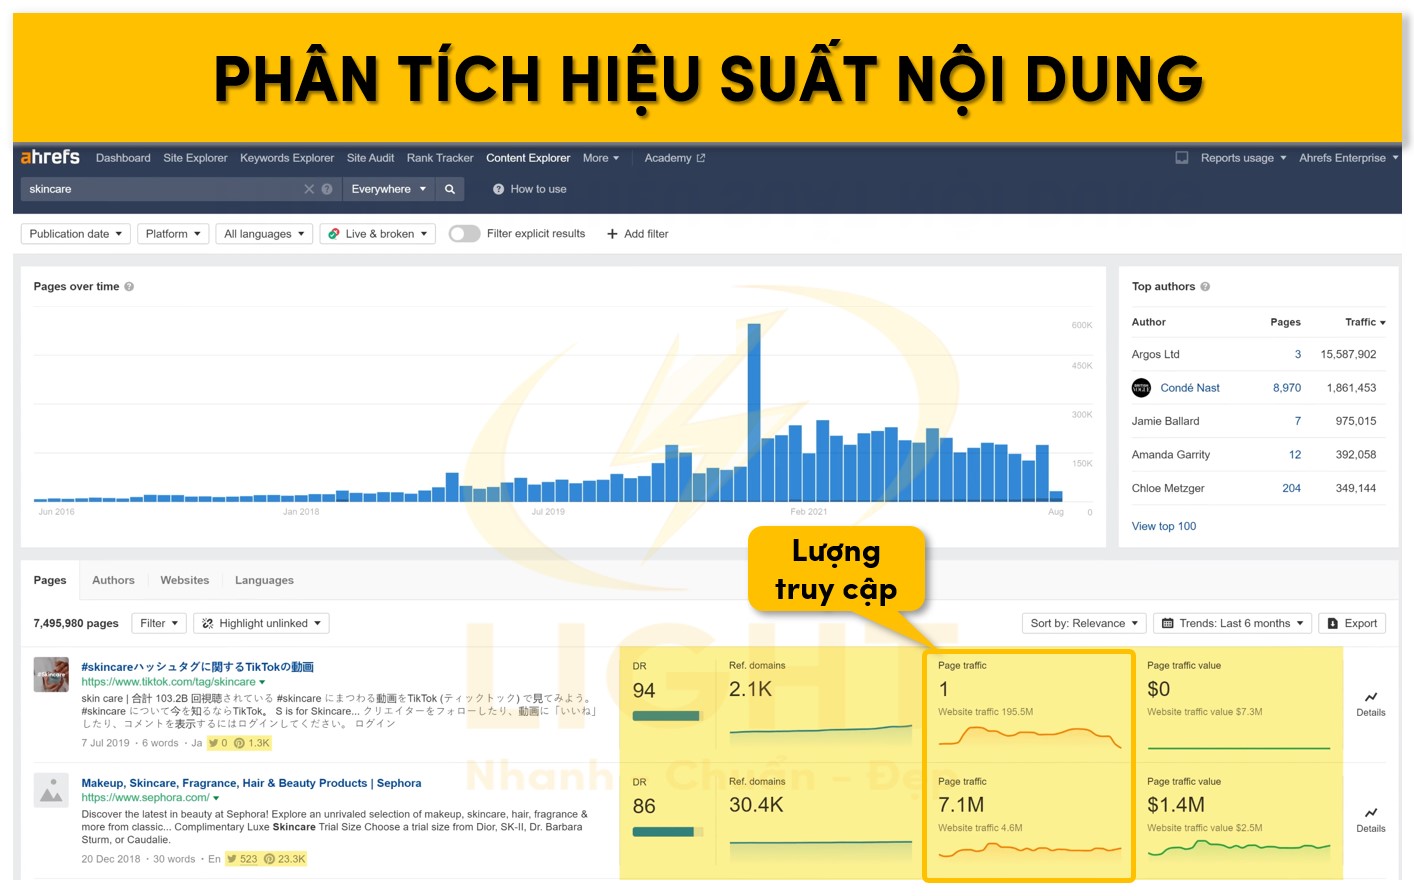
Task: Open Condé Nast author link
Action: click(x=1190, y=388)
